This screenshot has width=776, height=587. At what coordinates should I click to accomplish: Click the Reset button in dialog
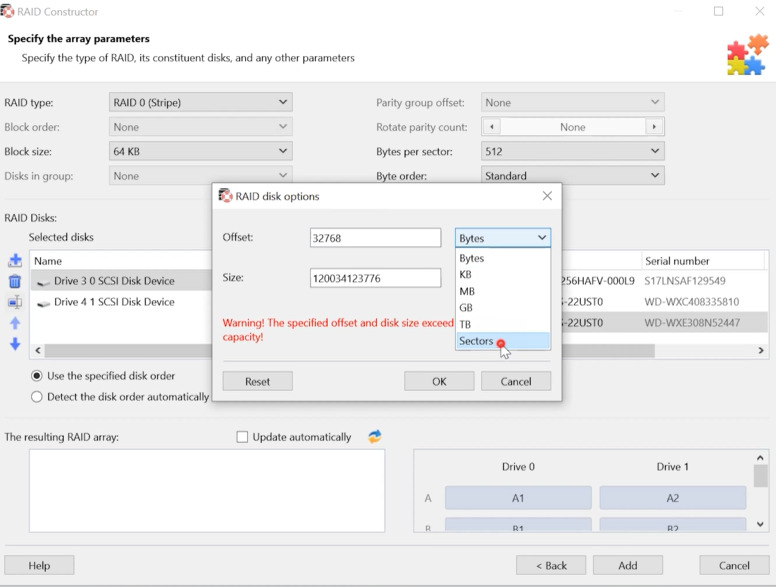click(257, 382)
